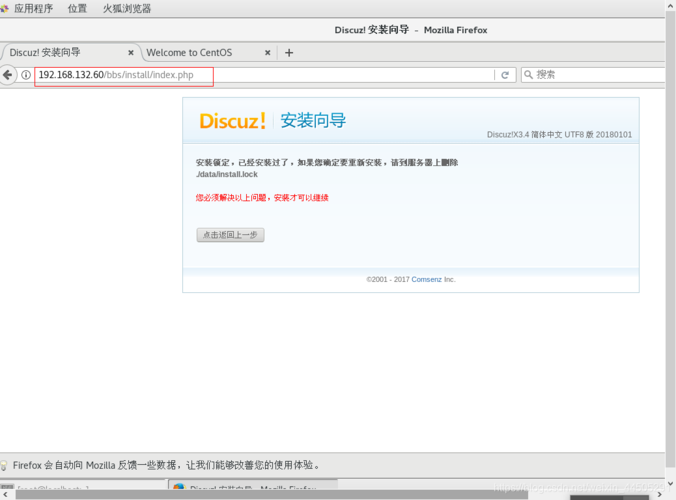Viewport: 676px width, 500px height.
Task: Click the 安装向导 heading text
Action: coord(313,120)
